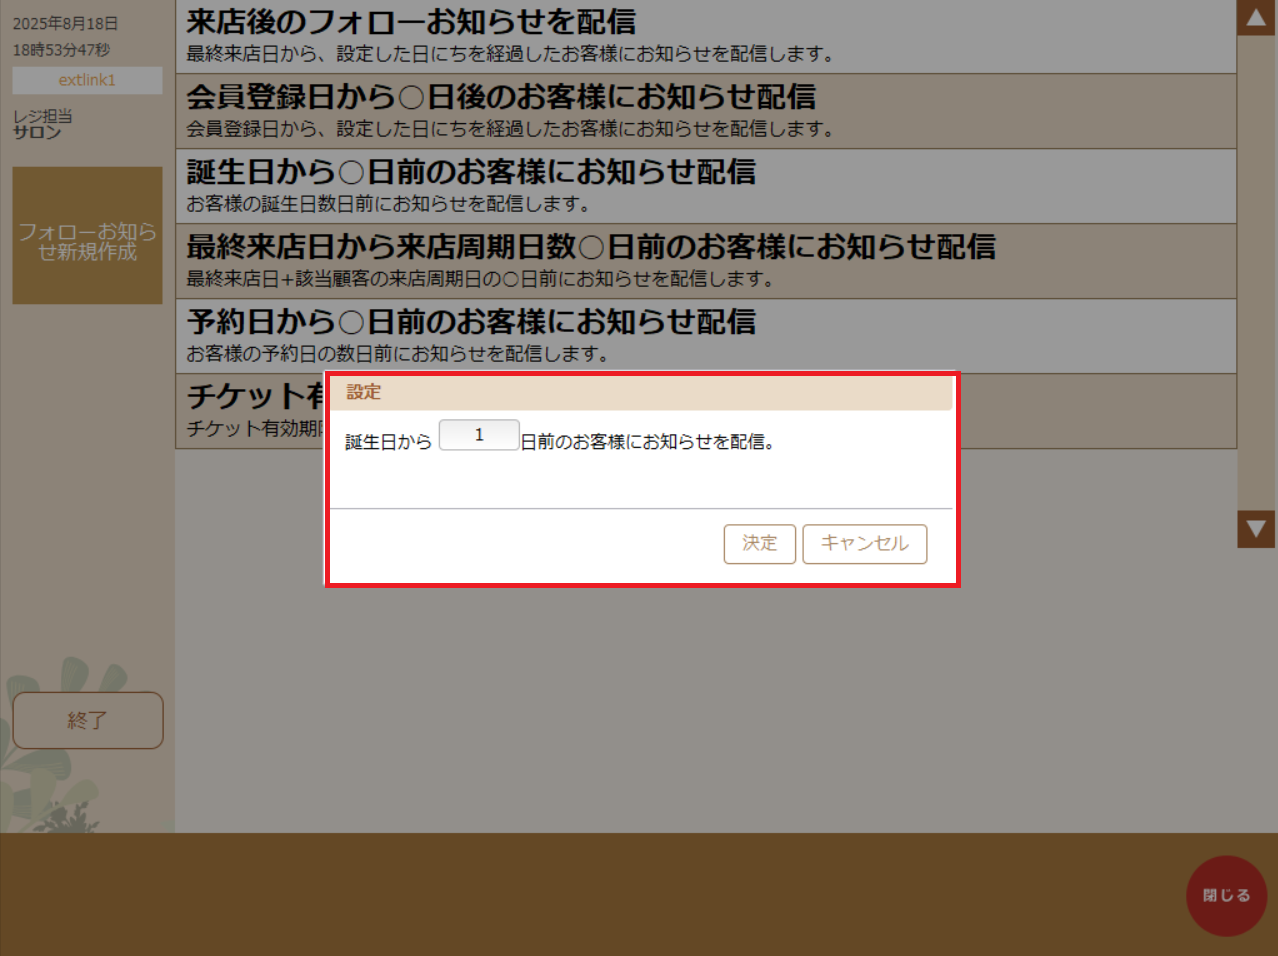
Task: Open the extlink1 external link
Action: (87, 80)
